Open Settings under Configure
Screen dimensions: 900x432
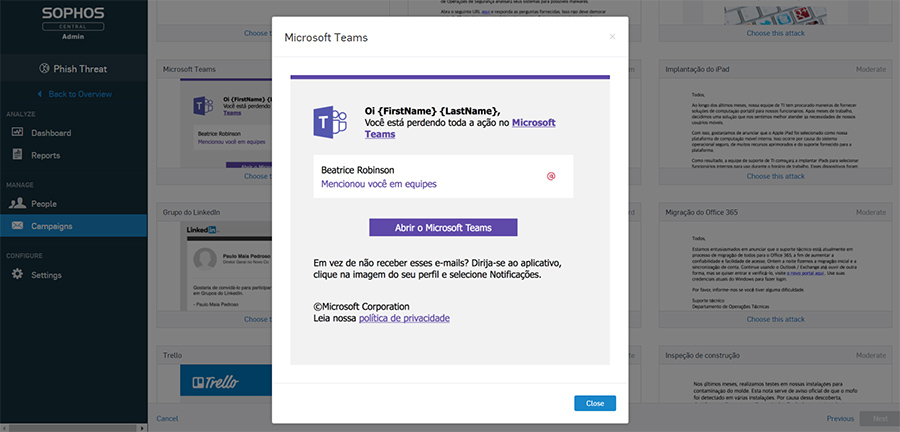point(73,275)
